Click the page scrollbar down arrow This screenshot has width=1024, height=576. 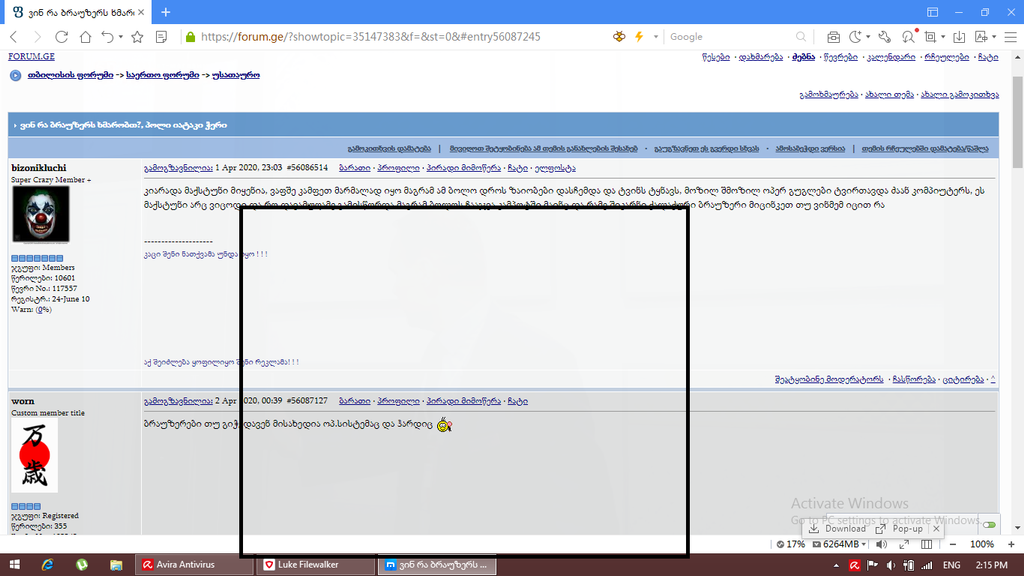[x=1017, y=528]
